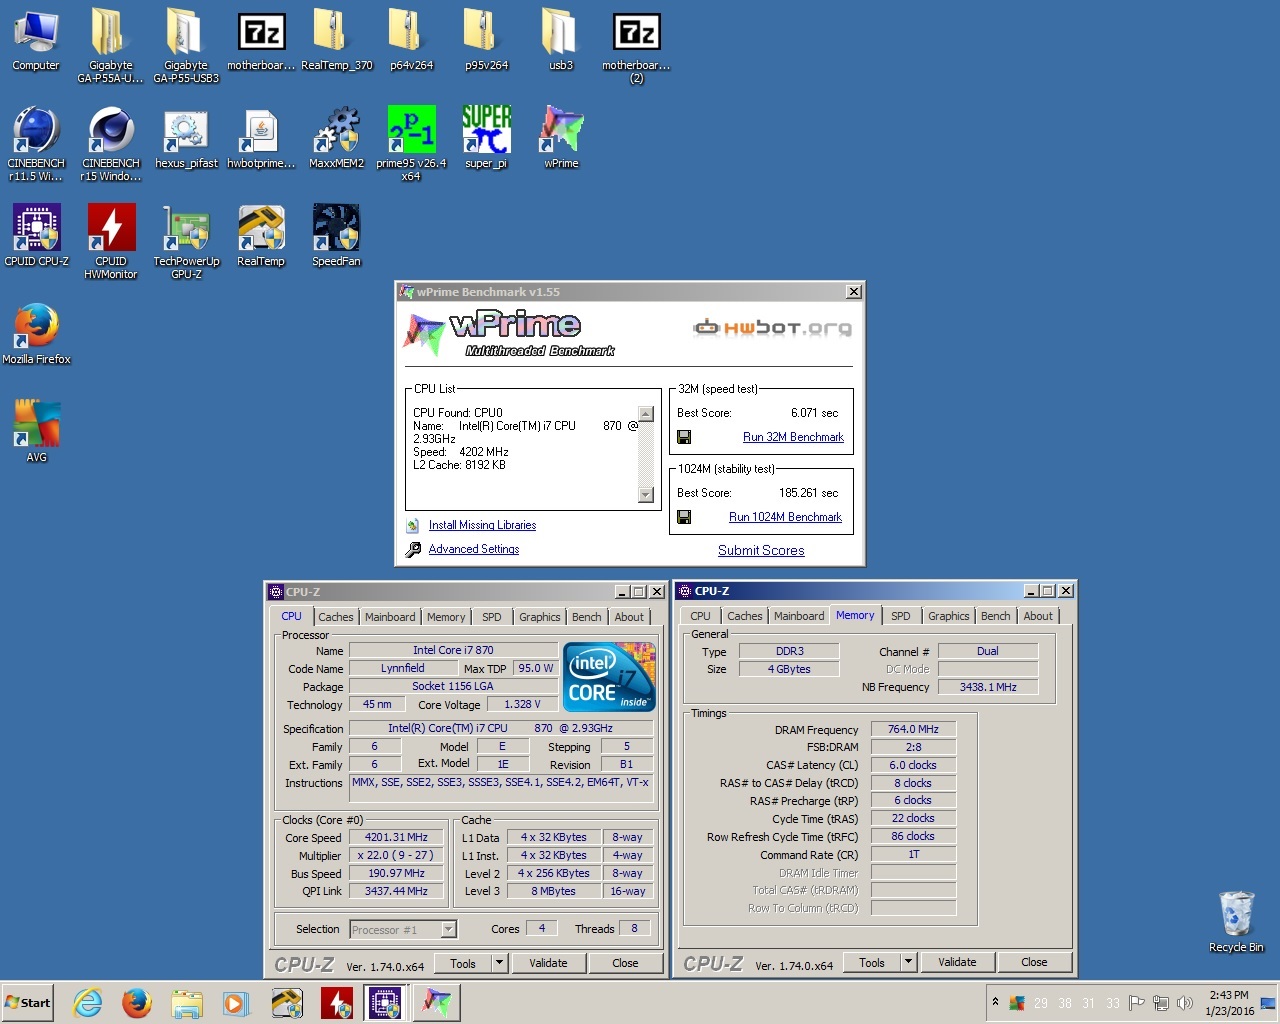Open motherboar... (2) 7z archive icon

pyautogui.click(x=636, y=45)
